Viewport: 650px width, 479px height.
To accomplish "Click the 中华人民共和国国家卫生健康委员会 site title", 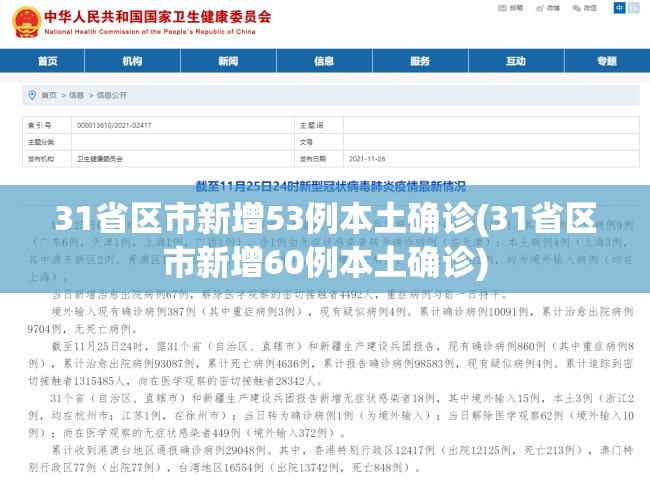I will 158,17.
